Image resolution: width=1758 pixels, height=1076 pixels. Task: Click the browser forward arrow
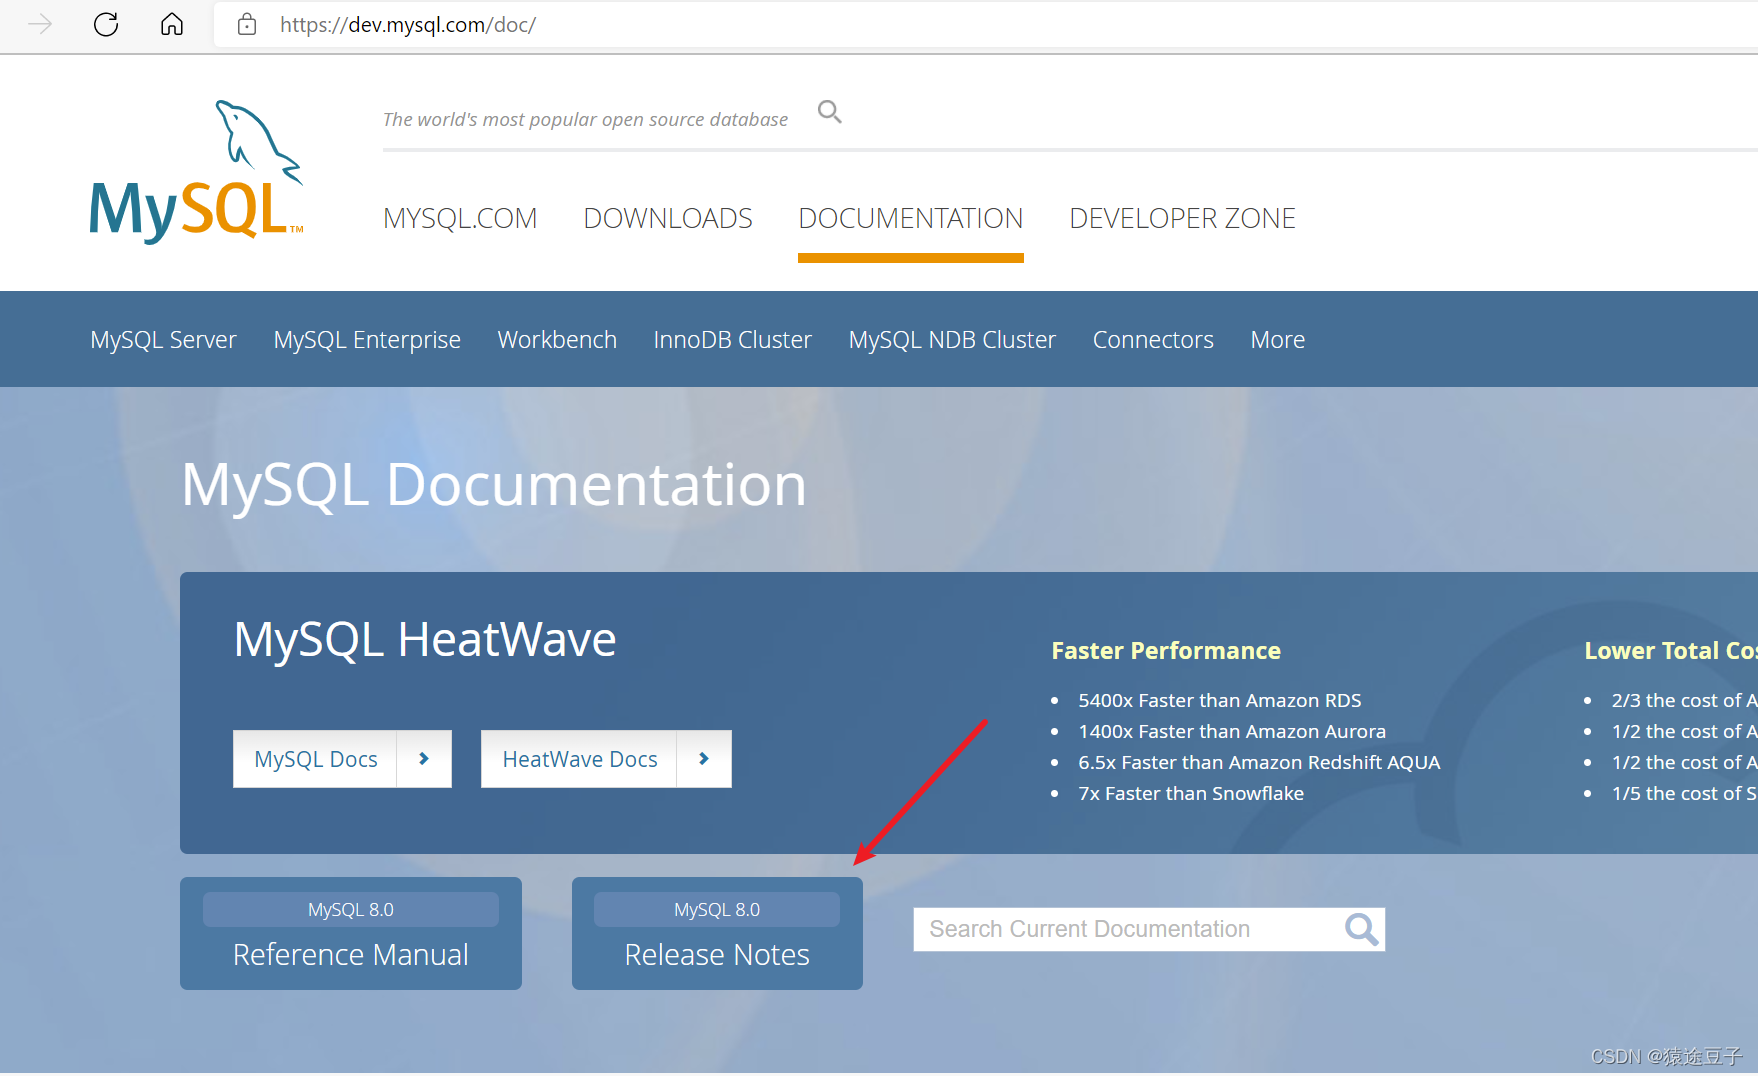coord(40,24)
